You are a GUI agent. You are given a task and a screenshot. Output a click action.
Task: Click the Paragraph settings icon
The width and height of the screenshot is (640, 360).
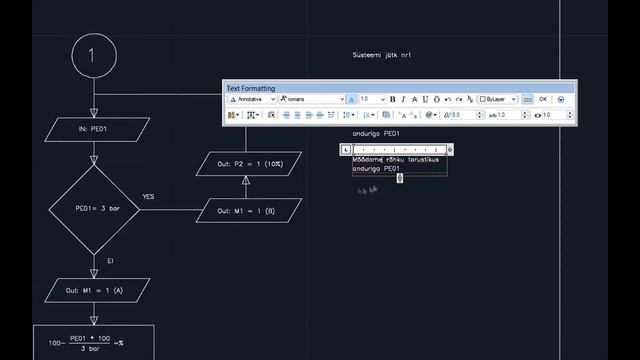click(271, 115)
